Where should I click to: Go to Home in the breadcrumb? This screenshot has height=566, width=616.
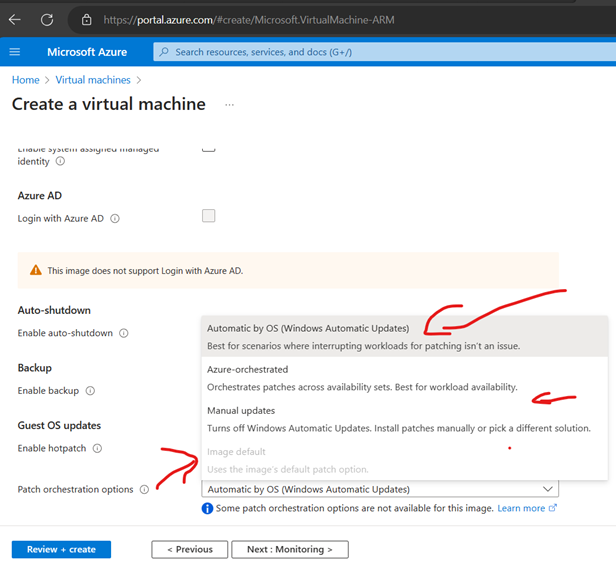(25, 80)
